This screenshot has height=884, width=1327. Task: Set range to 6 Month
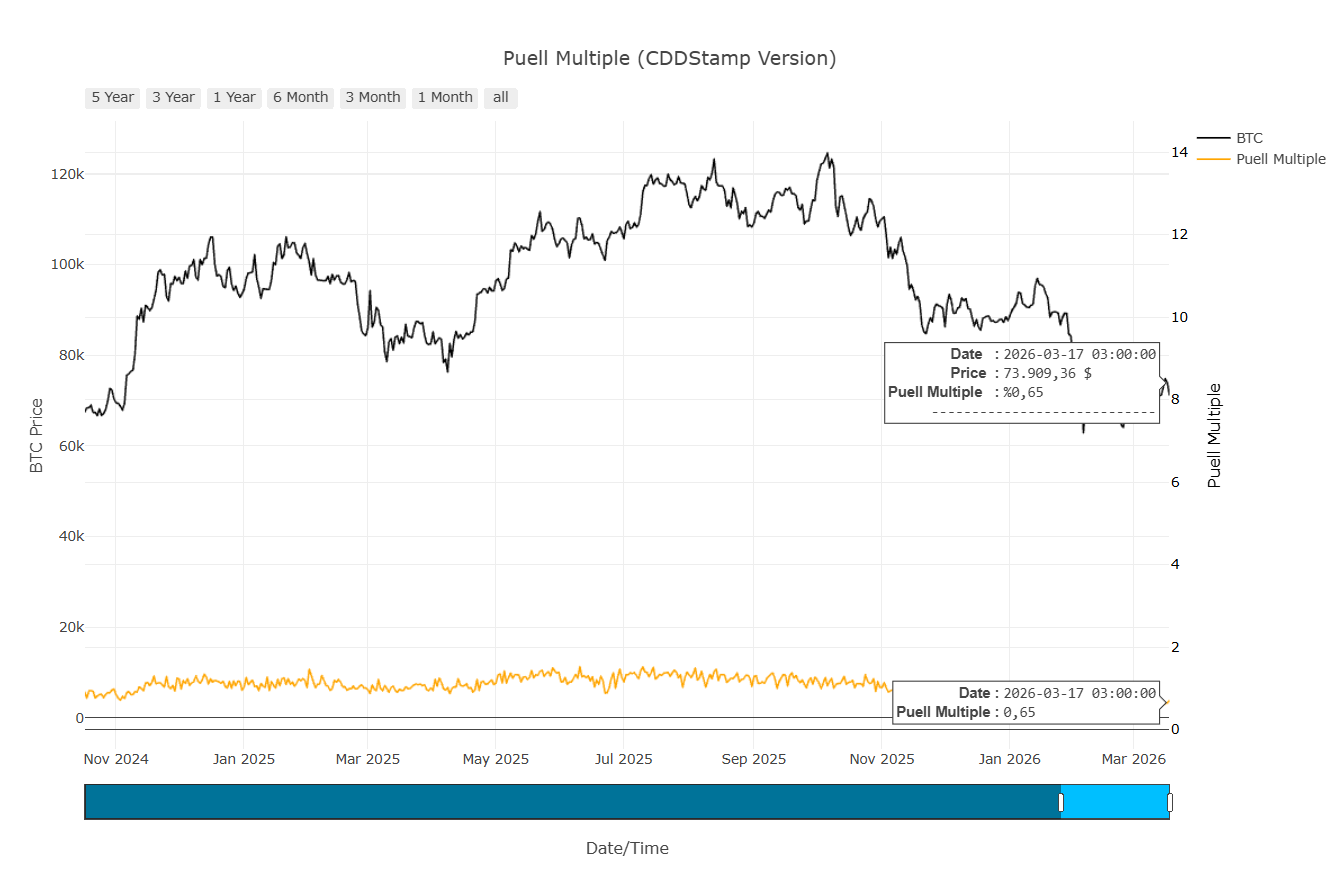tap(300, 97)
